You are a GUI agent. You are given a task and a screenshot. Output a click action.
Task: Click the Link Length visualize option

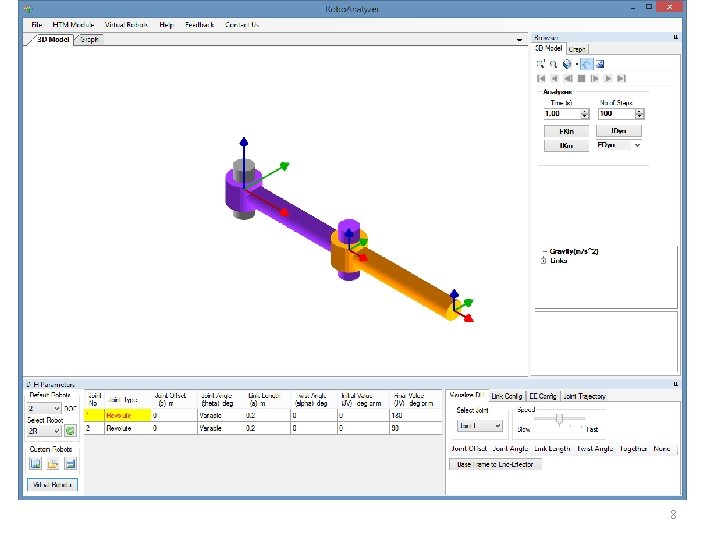(552, 449)
